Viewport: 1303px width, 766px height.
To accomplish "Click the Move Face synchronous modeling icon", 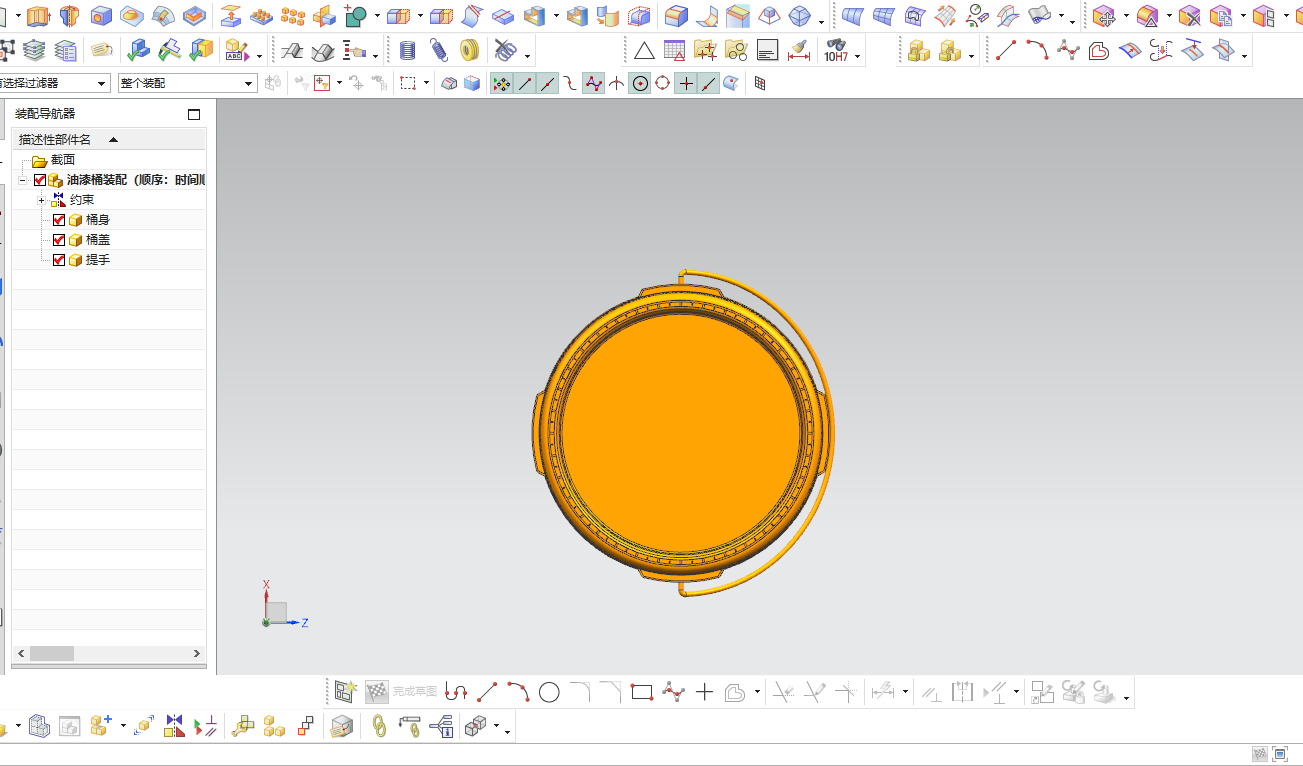I will point(1103,15).
